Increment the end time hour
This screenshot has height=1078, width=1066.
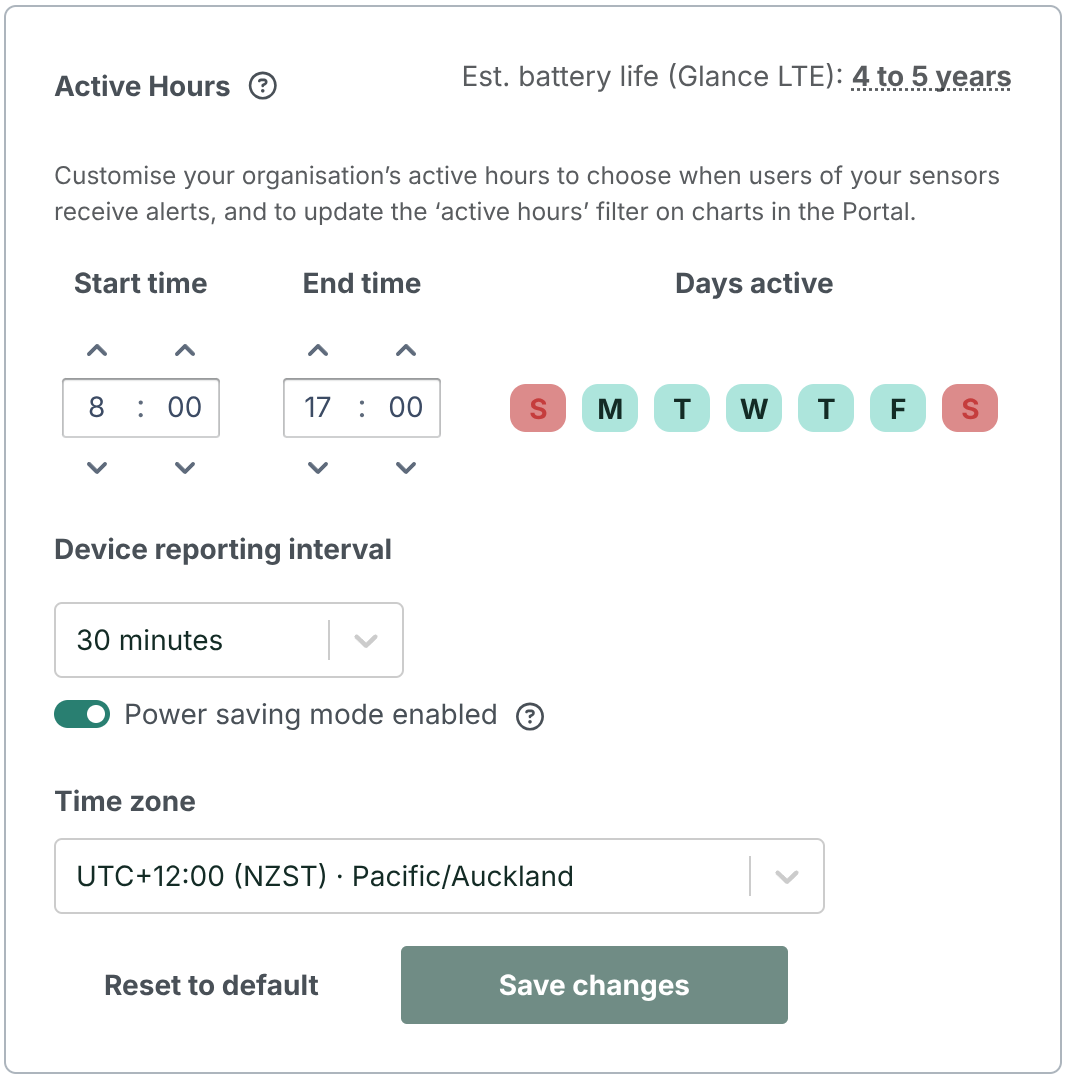tap(318, 350)
